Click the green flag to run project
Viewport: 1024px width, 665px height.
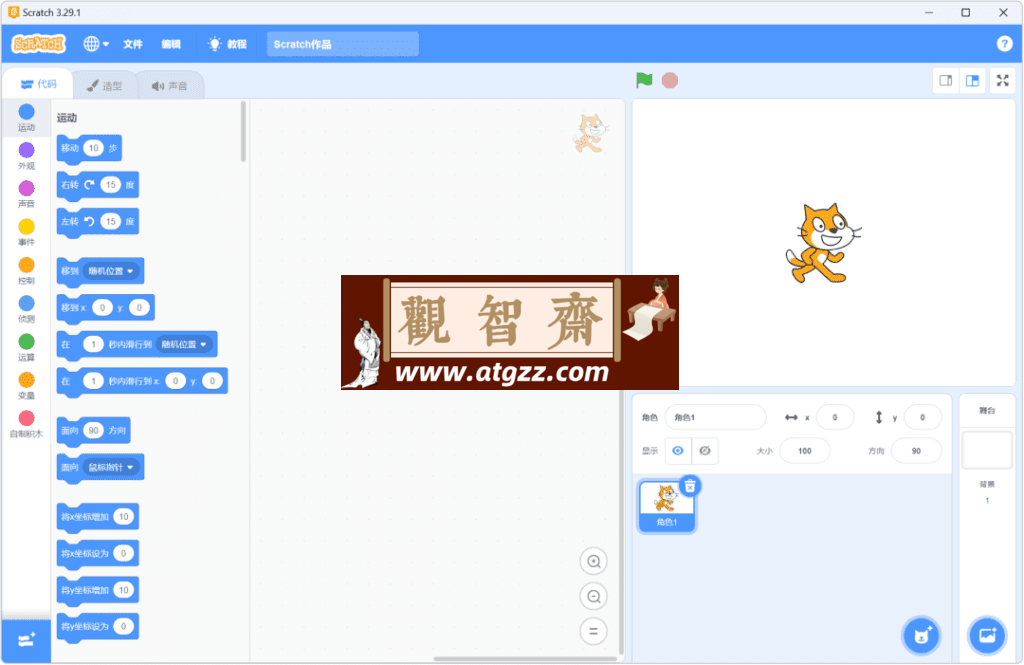644,80
